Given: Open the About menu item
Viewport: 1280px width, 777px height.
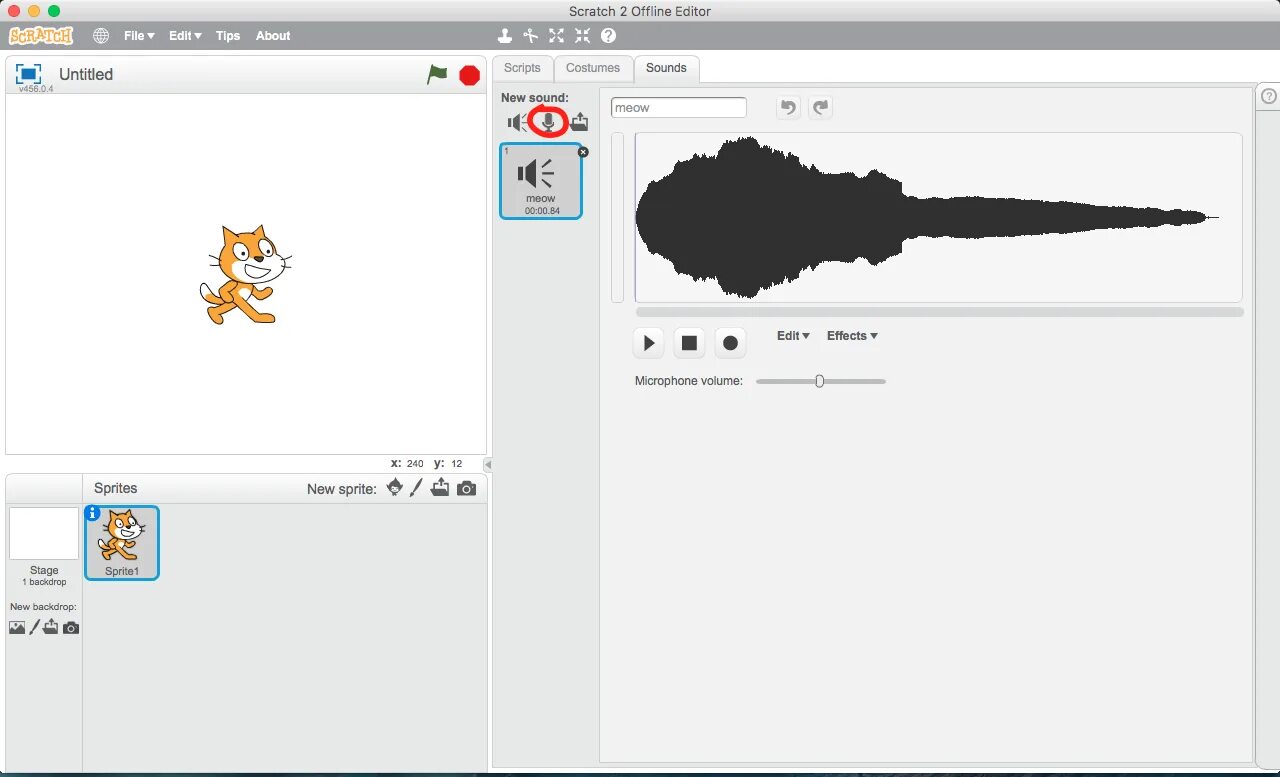Looking at the screenshot, I should pos(273,36).
